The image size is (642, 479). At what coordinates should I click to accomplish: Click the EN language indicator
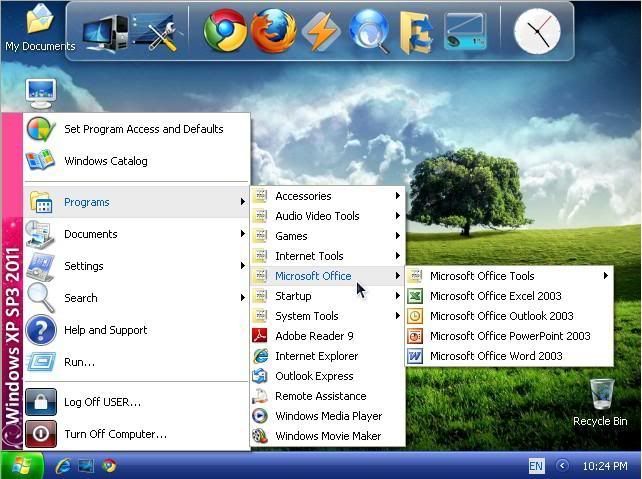click(536, 466)
